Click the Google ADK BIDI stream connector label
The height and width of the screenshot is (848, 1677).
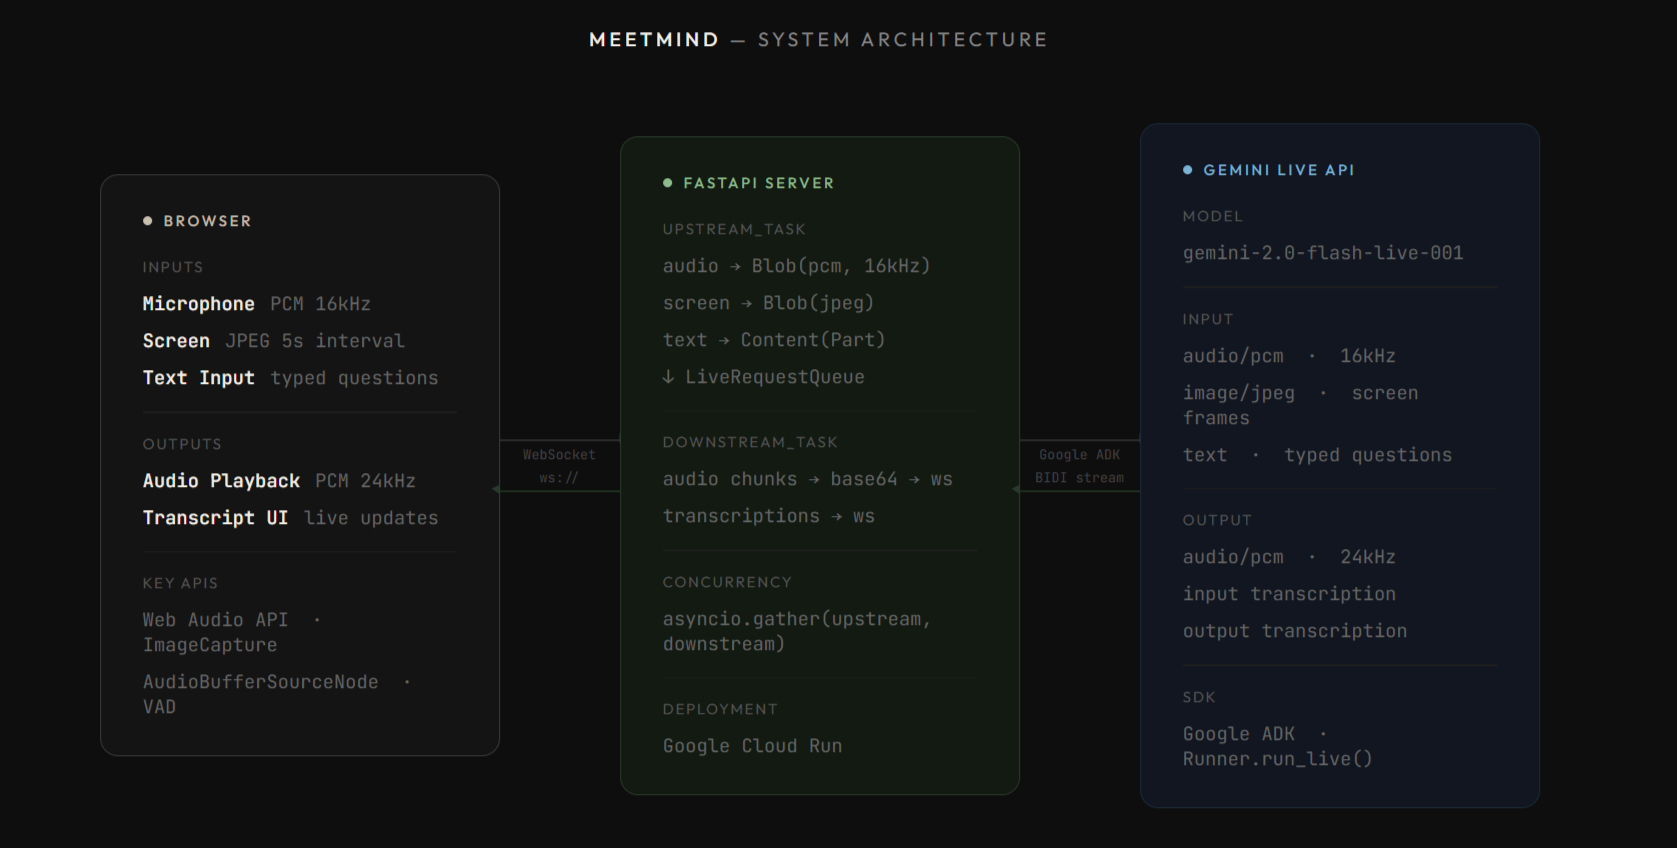tap(1079, 466)
